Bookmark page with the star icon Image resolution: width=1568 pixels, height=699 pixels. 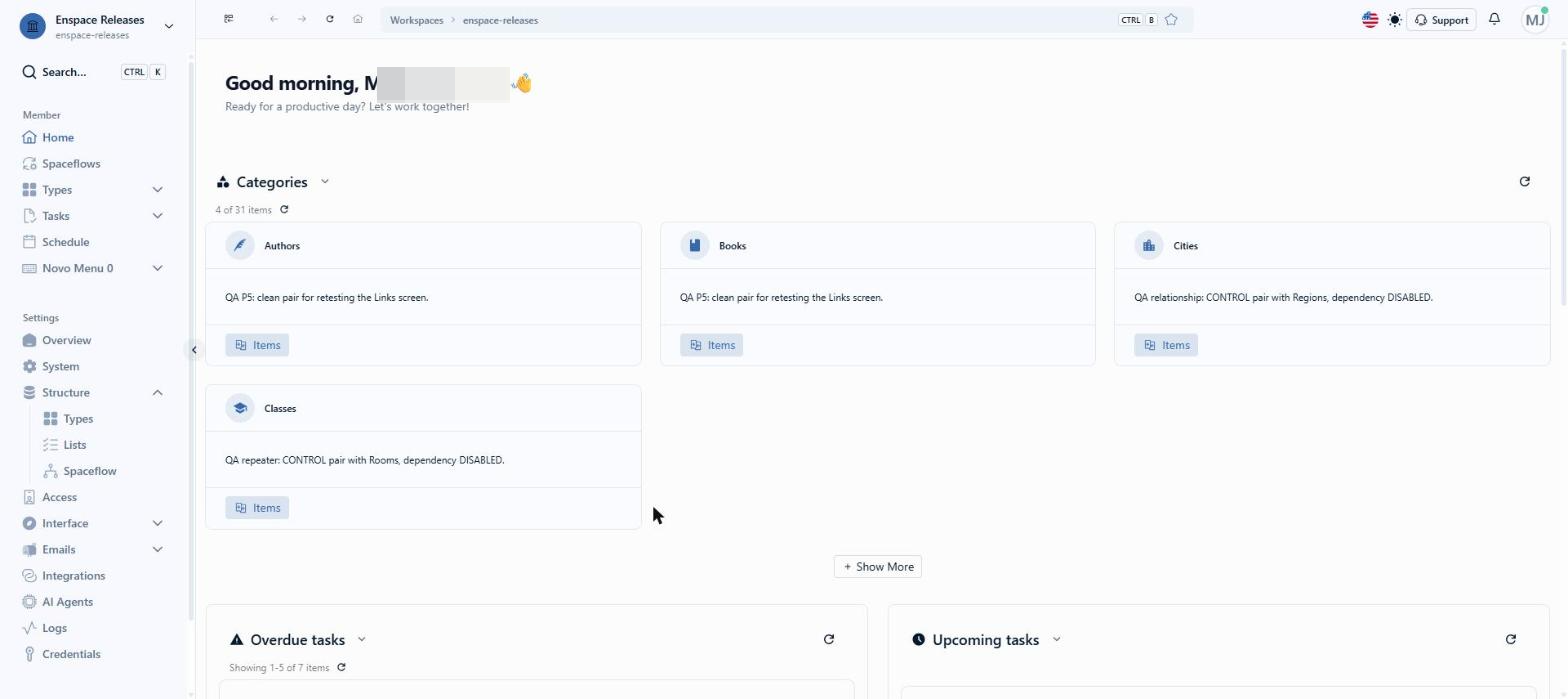[x=1171, y=20]
